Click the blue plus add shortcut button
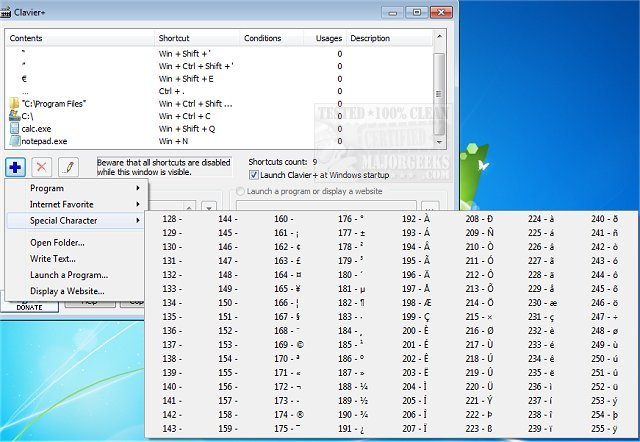This screenshot has height=442, width=640. pos(15,166)
